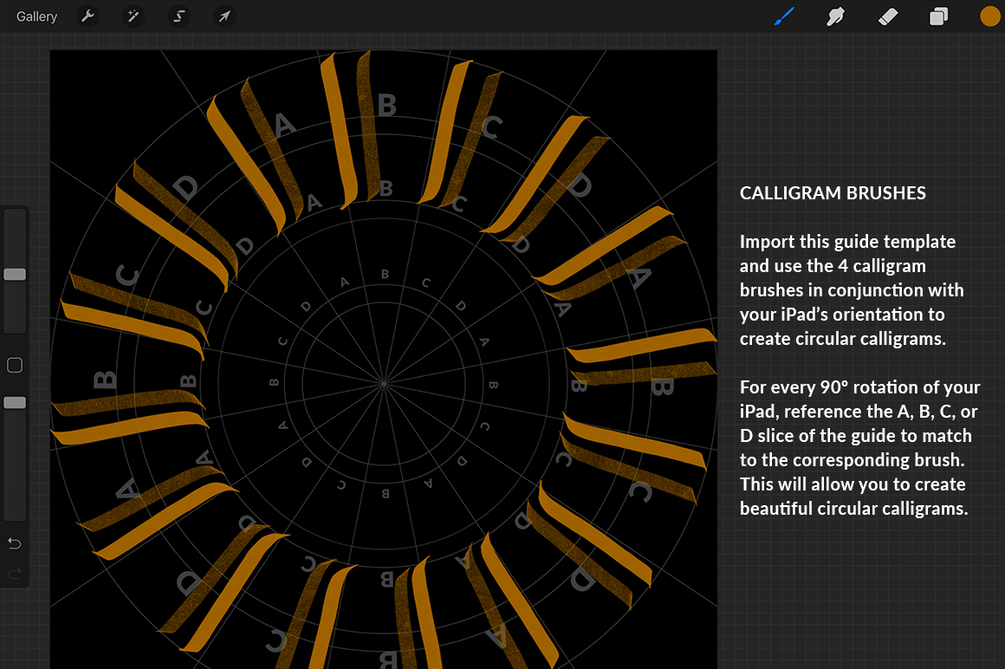
Task: Open the Layers panel
Action: click(x=938, y=16)
